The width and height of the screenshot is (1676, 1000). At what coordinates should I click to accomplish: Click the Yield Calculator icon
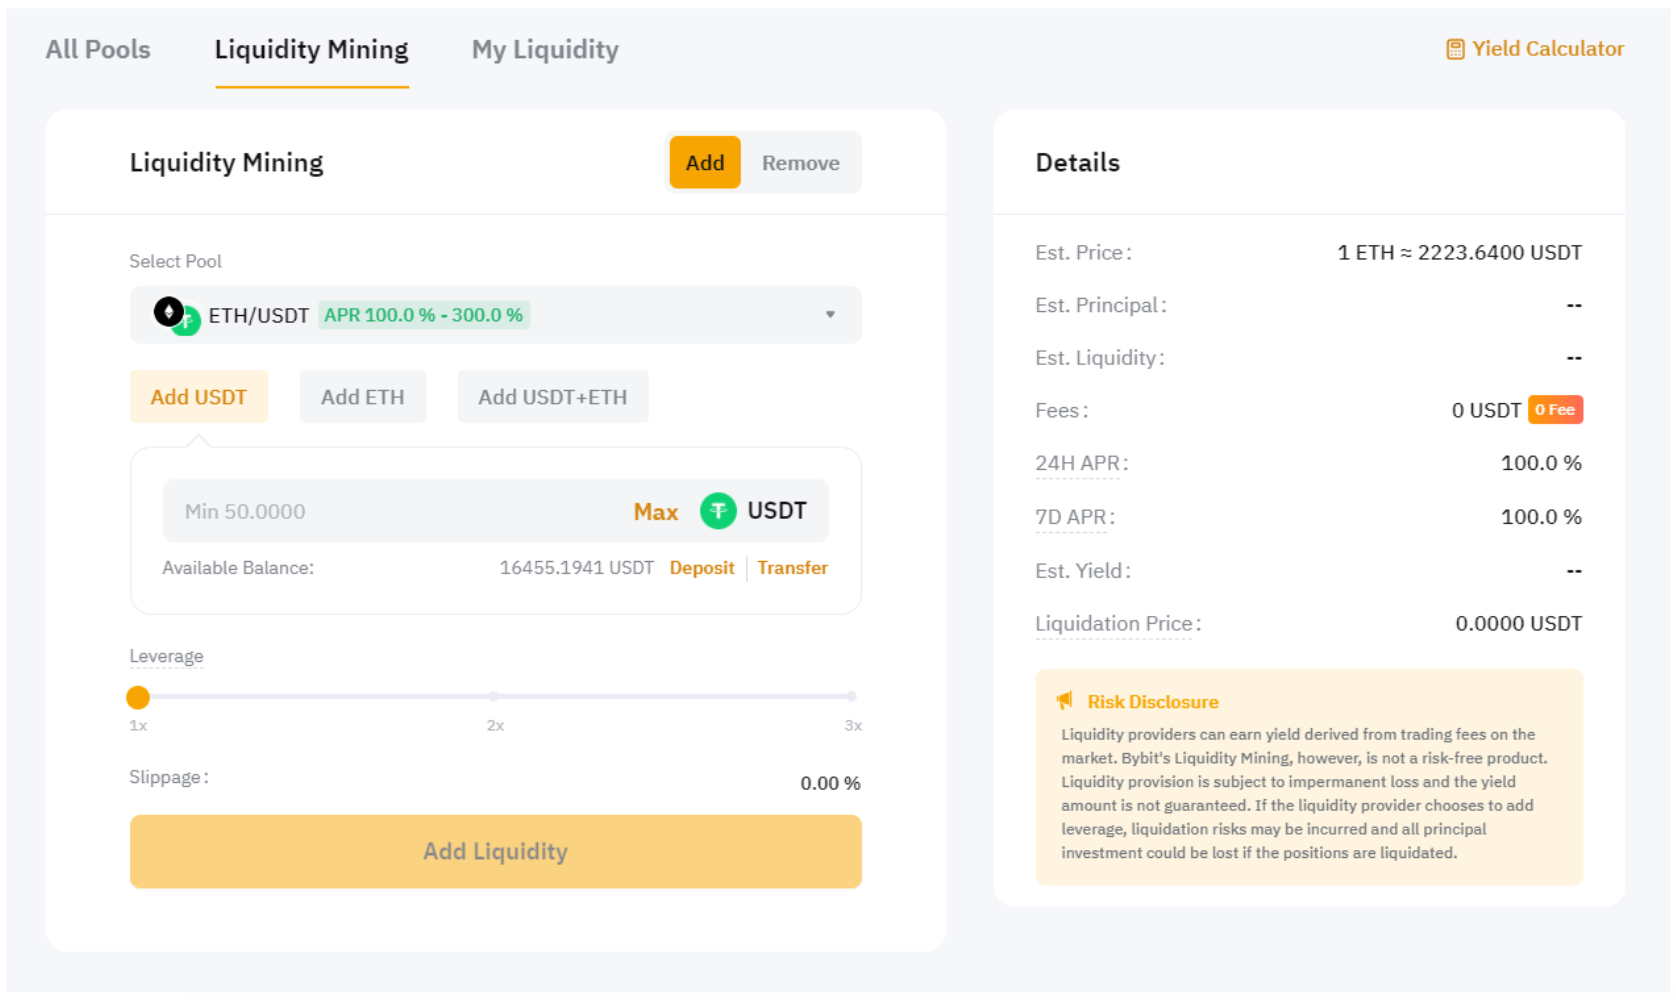1455,49
